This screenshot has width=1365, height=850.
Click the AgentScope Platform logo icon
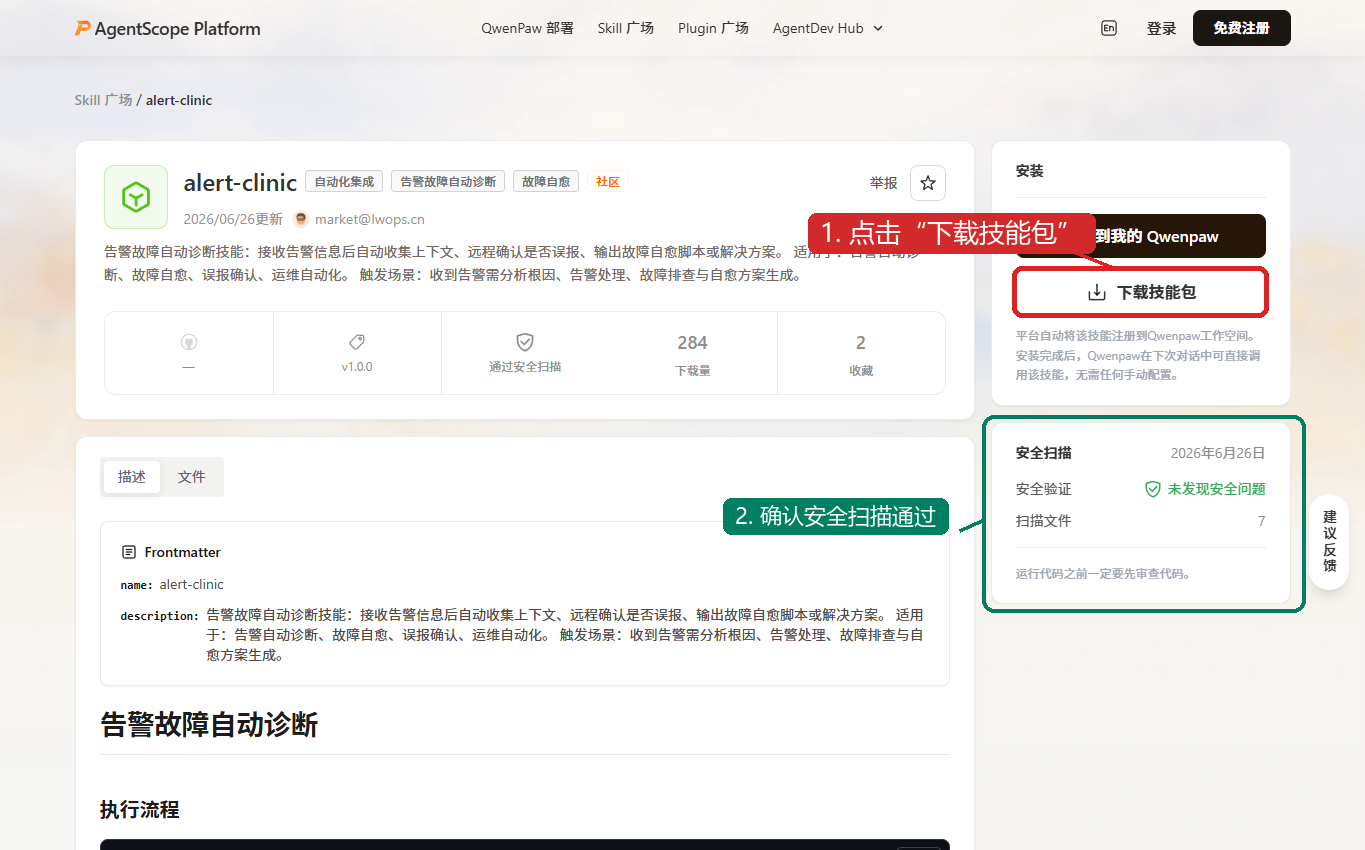pyautogui.click(x=83, y=28)
